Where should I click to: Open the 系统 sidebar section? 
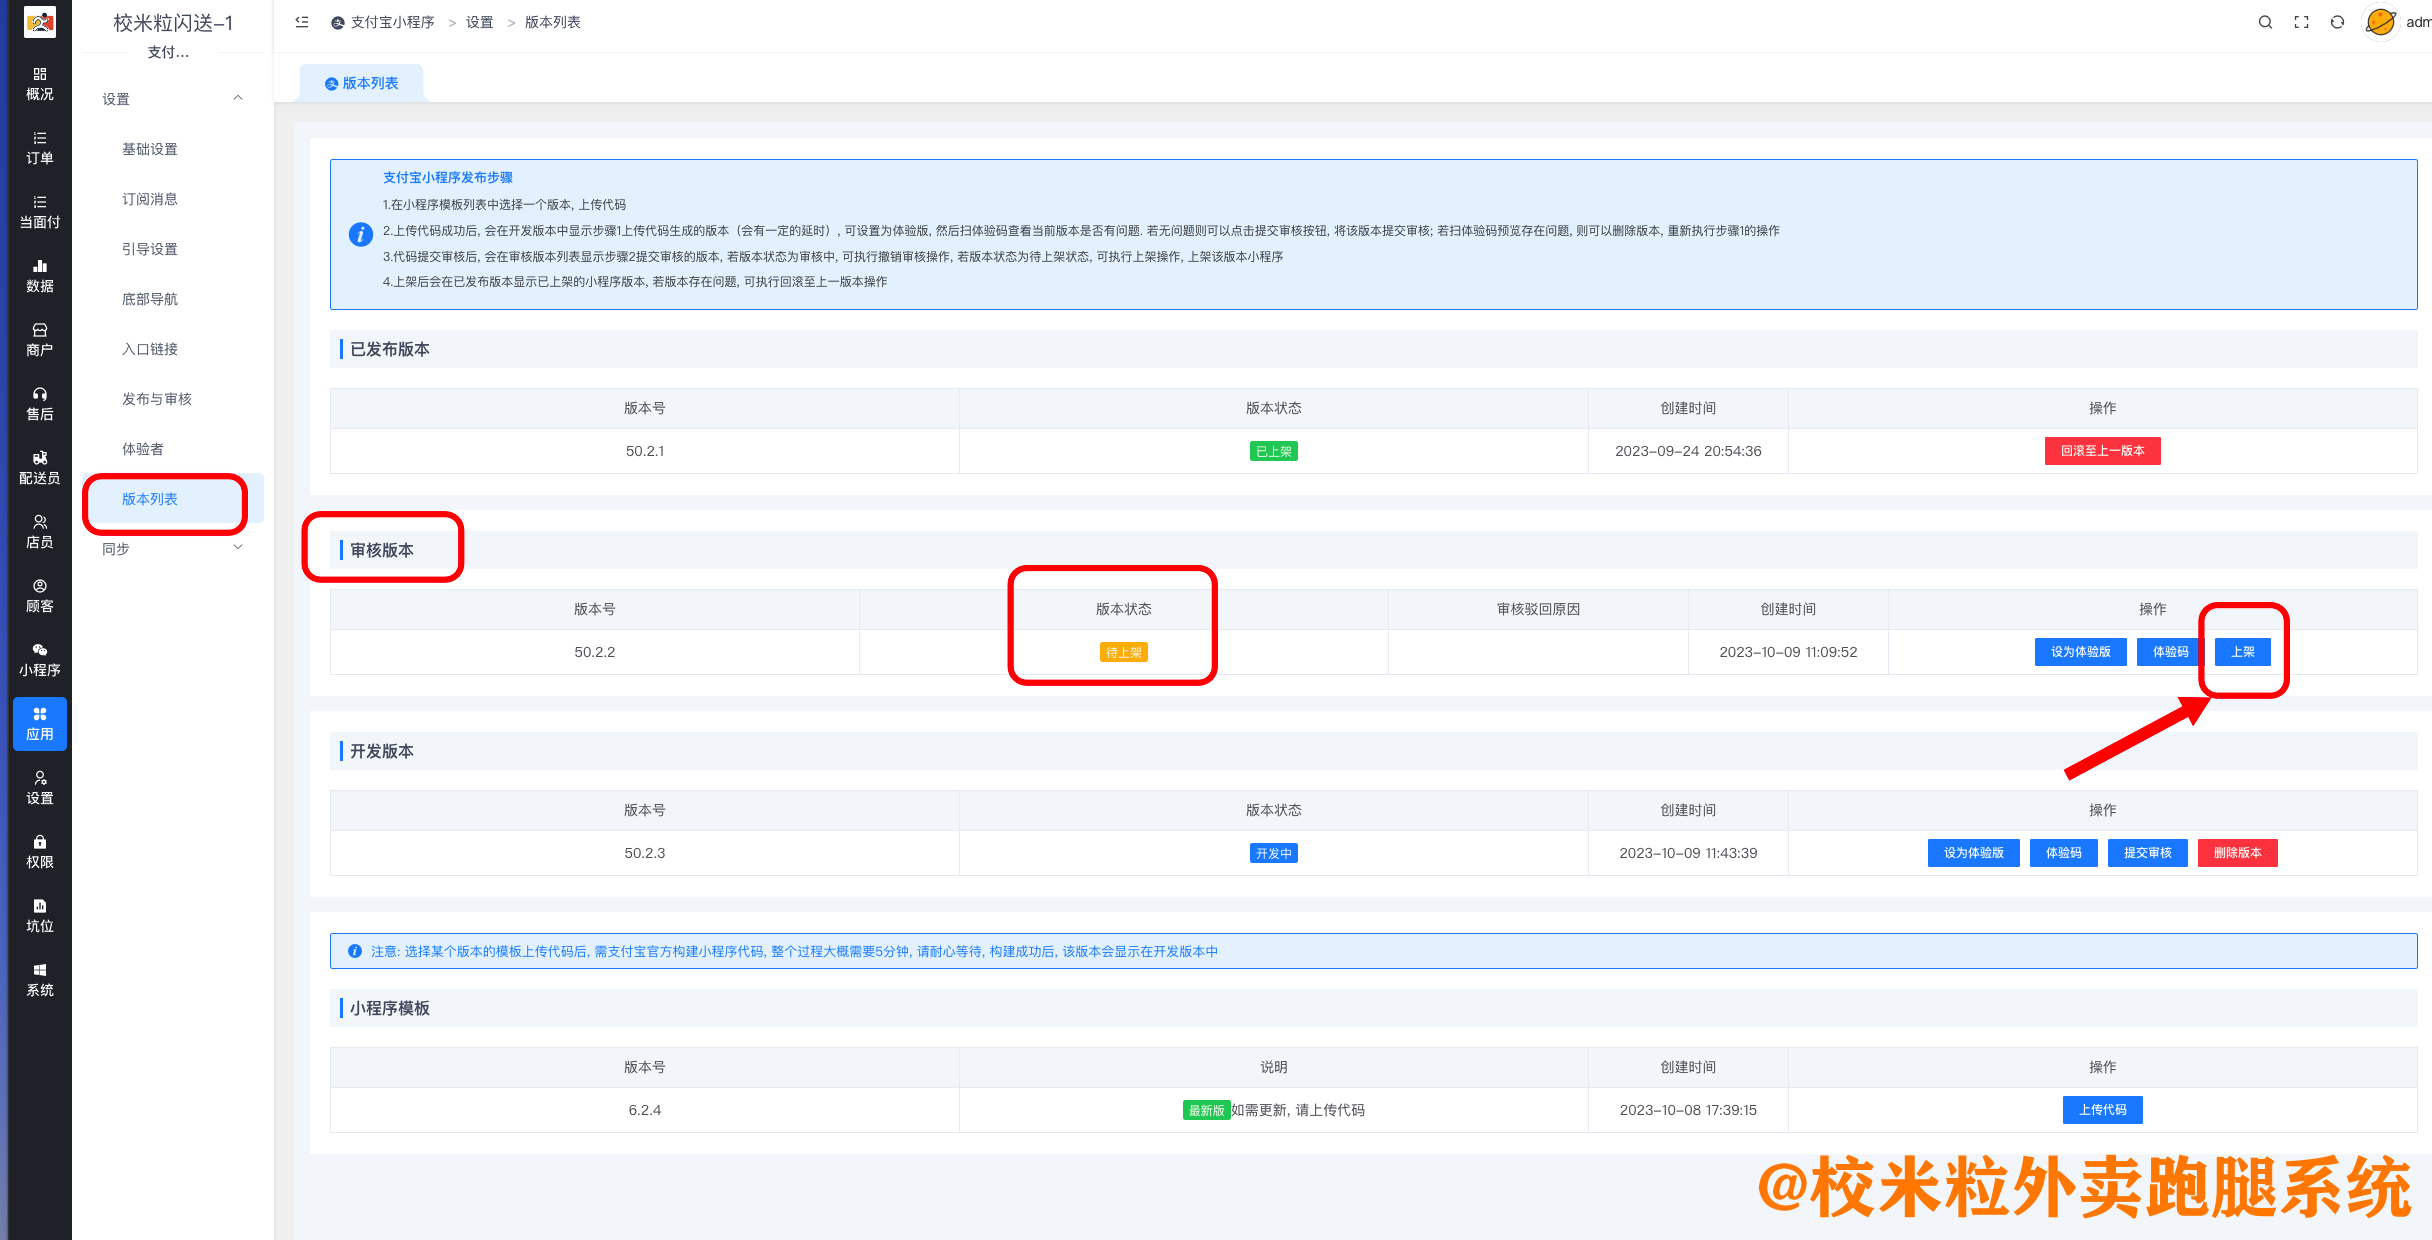[x=40, y=980]
